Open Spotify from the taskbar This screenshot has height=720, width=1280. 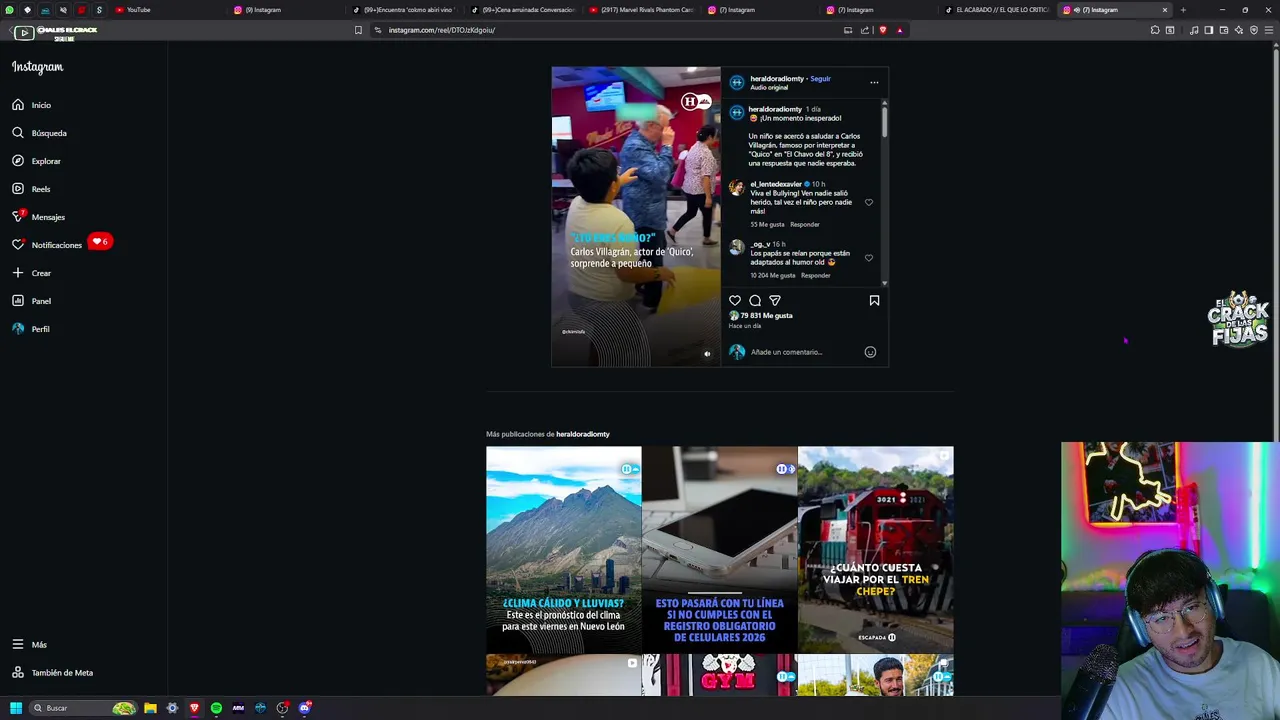[216, 708]
